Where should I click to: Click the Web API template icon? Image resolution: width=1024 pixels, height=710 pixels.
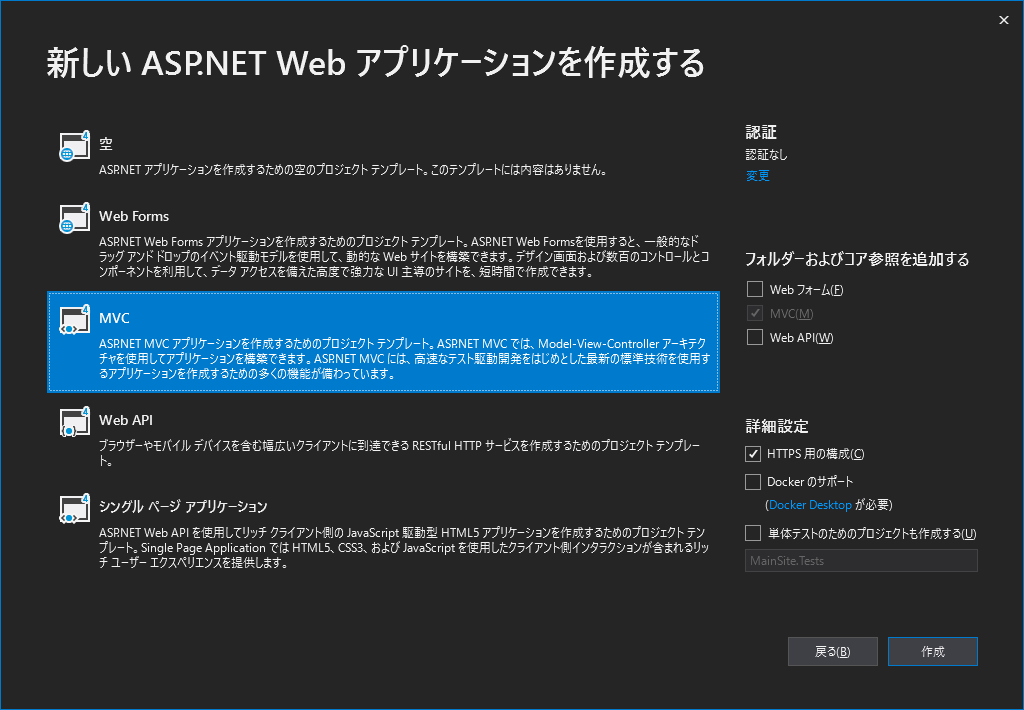click(x=74, y=422)
